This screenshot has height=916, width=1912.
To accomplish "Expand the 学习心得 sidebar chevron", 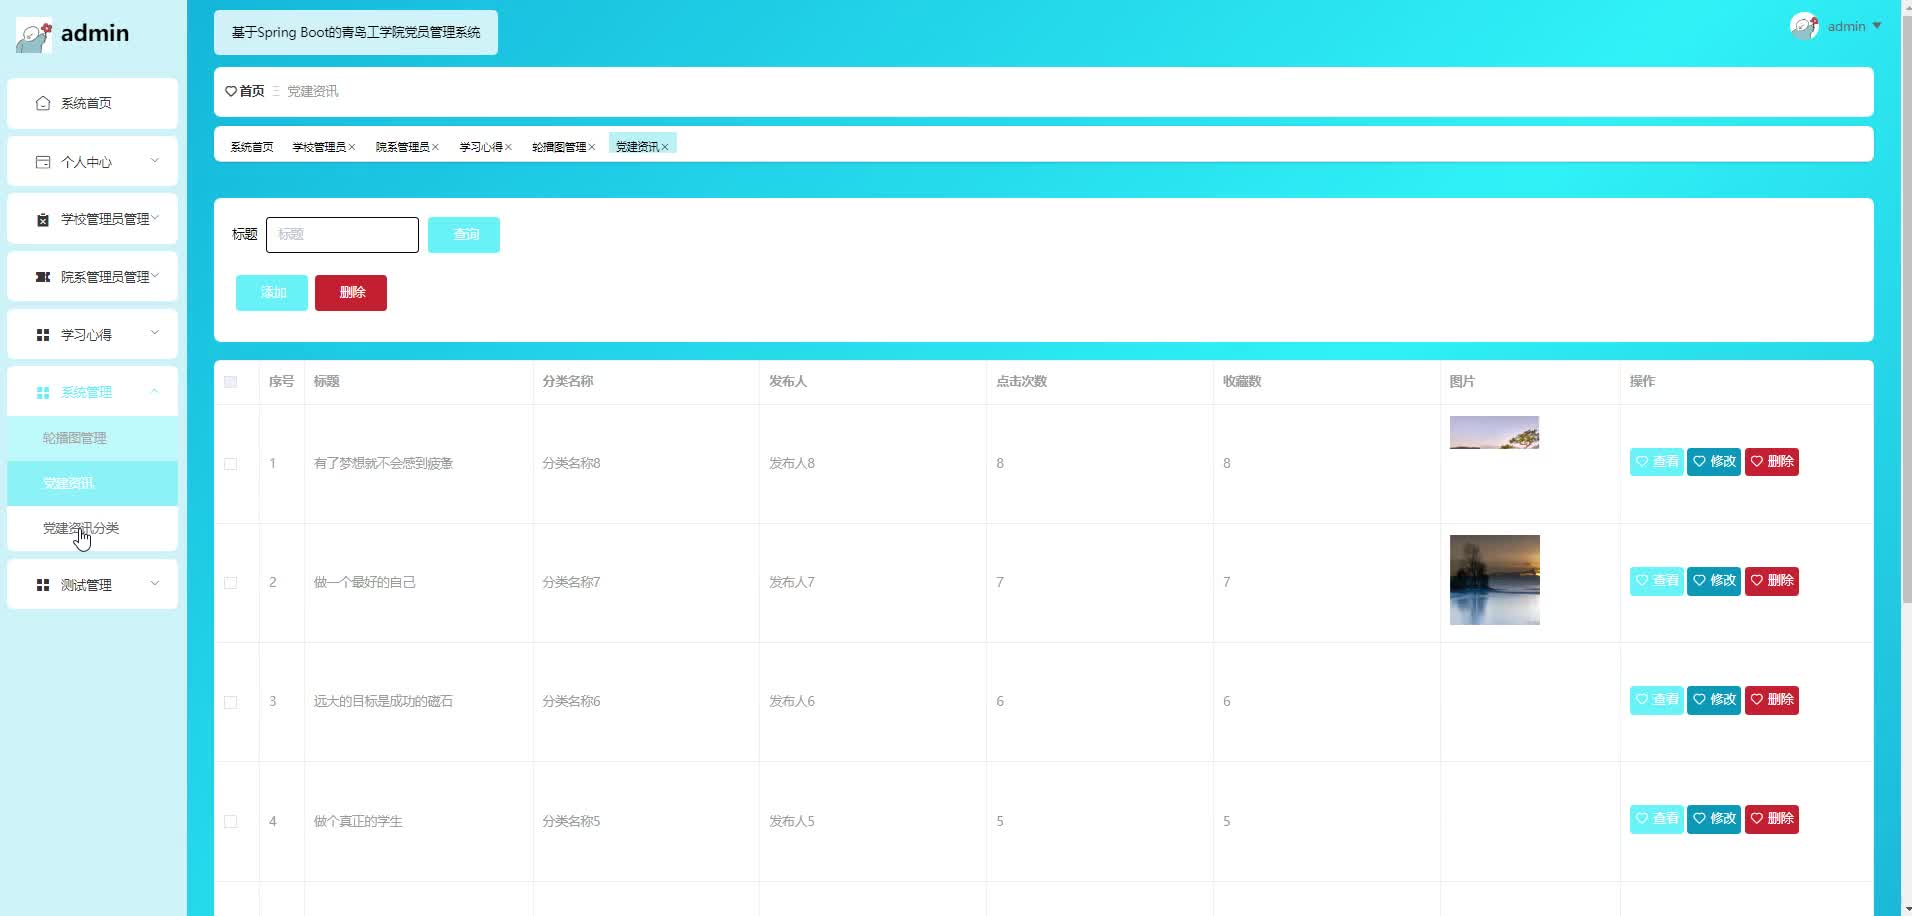I will tap(155, 332).
